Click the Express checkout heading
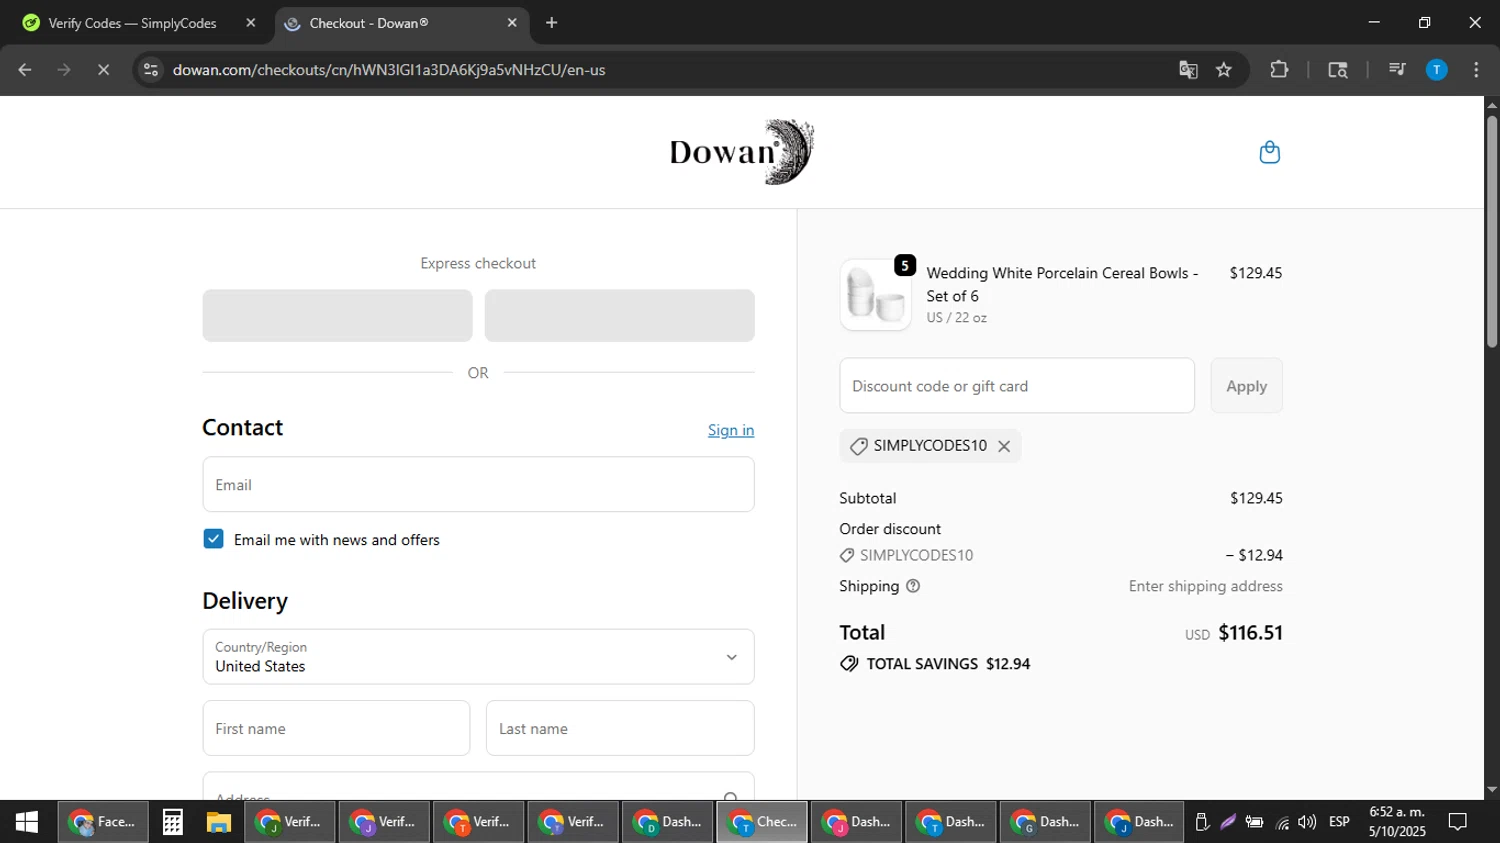Image resolution: width=1500 pixels, height=843 pixels. [x=478, y=263]
